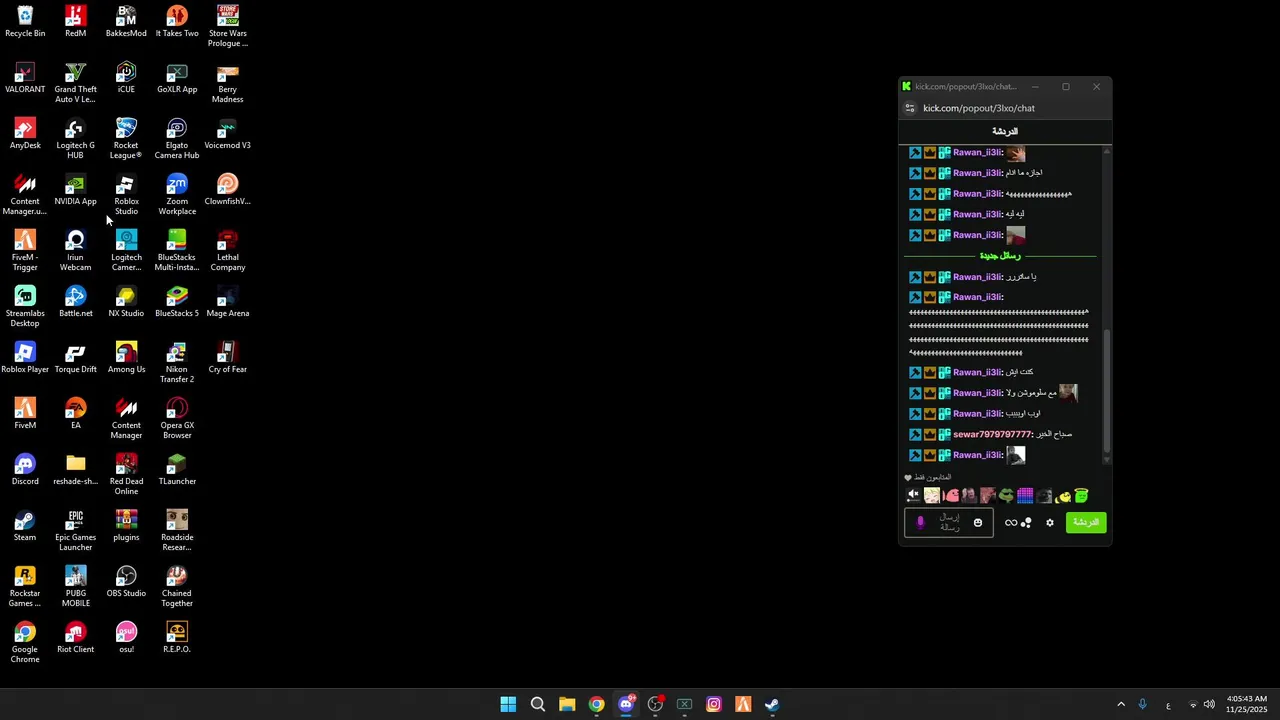The width and height of the screenshot is (1280, 720).
Task: Select the VALORANT desktop icon
Action: [25, 78]
